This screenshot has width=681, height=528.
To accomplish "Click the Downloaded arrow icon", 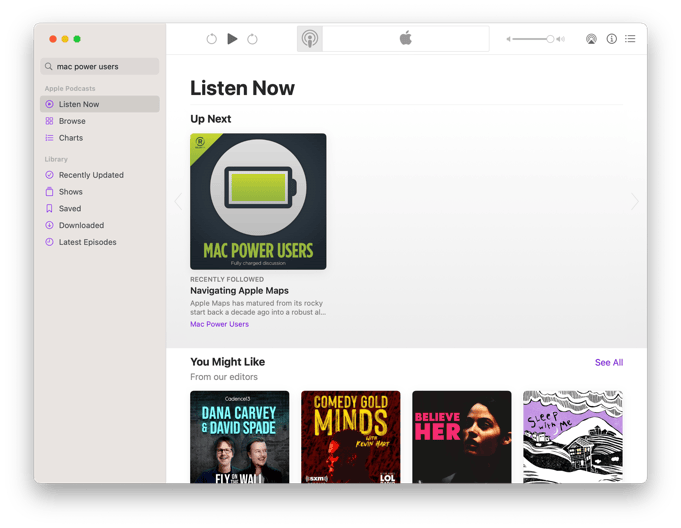I will (x=50, y=225).
